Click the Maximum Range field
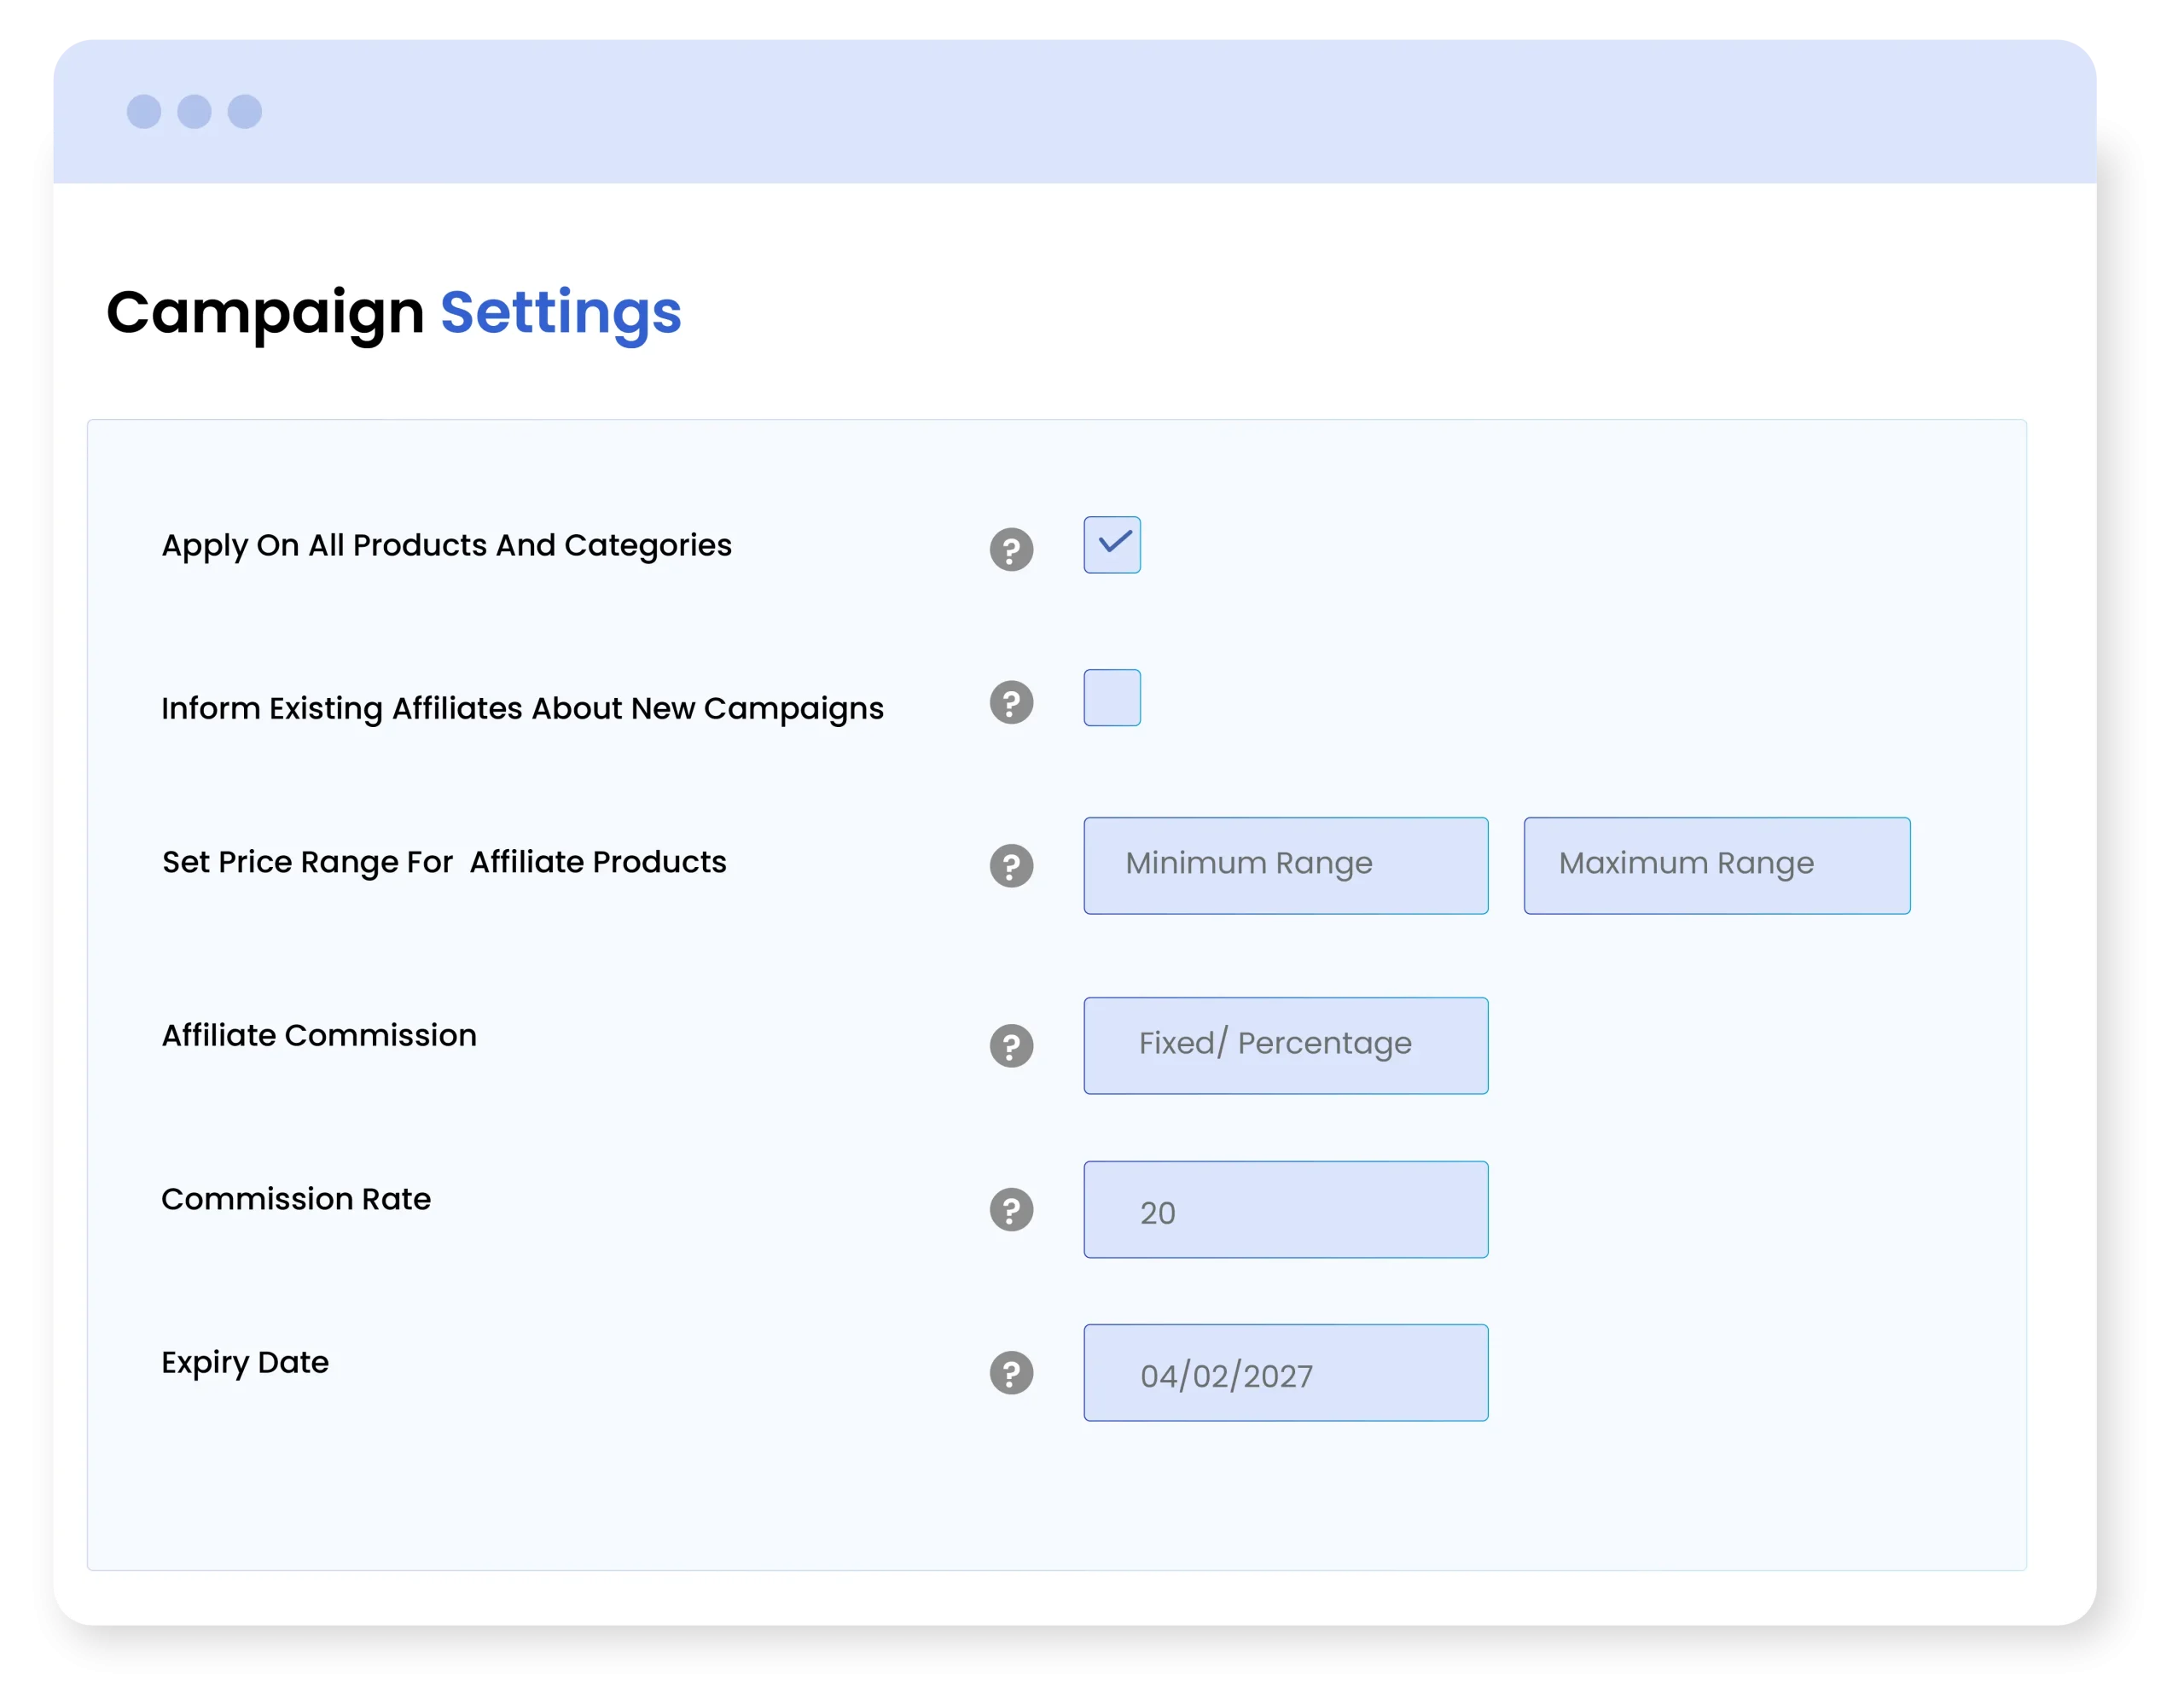The width and height of the screenshot is (2184, 1705). [x=1716, y=865]
